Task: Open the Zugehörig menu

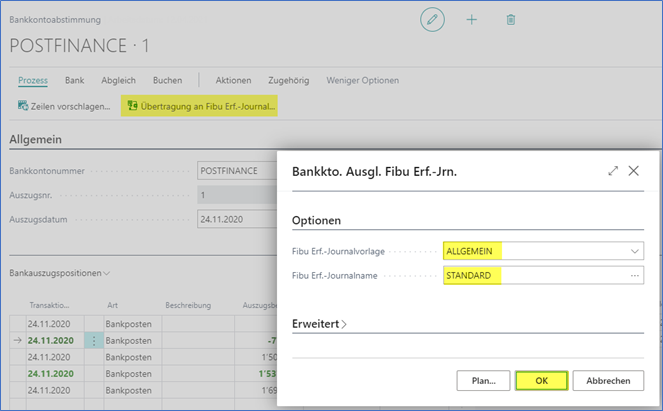Action: click(288, 80)
